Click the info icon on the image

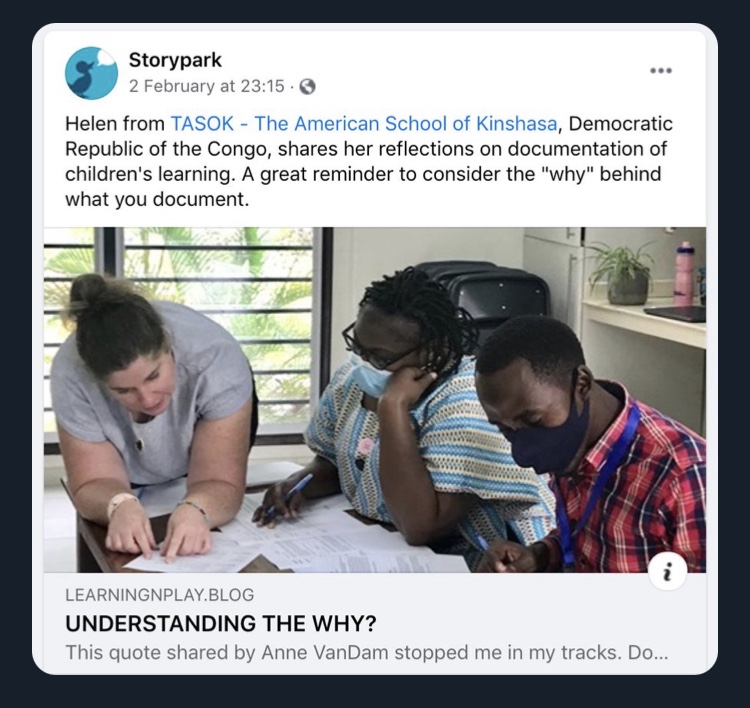pos(668,571)
